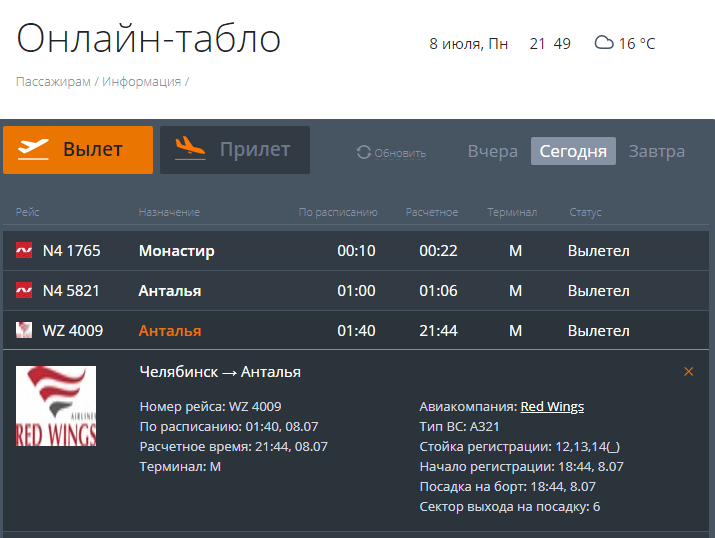Click the large Red Wings logo
Screen dimensions: 715x538
click(56, 406)
